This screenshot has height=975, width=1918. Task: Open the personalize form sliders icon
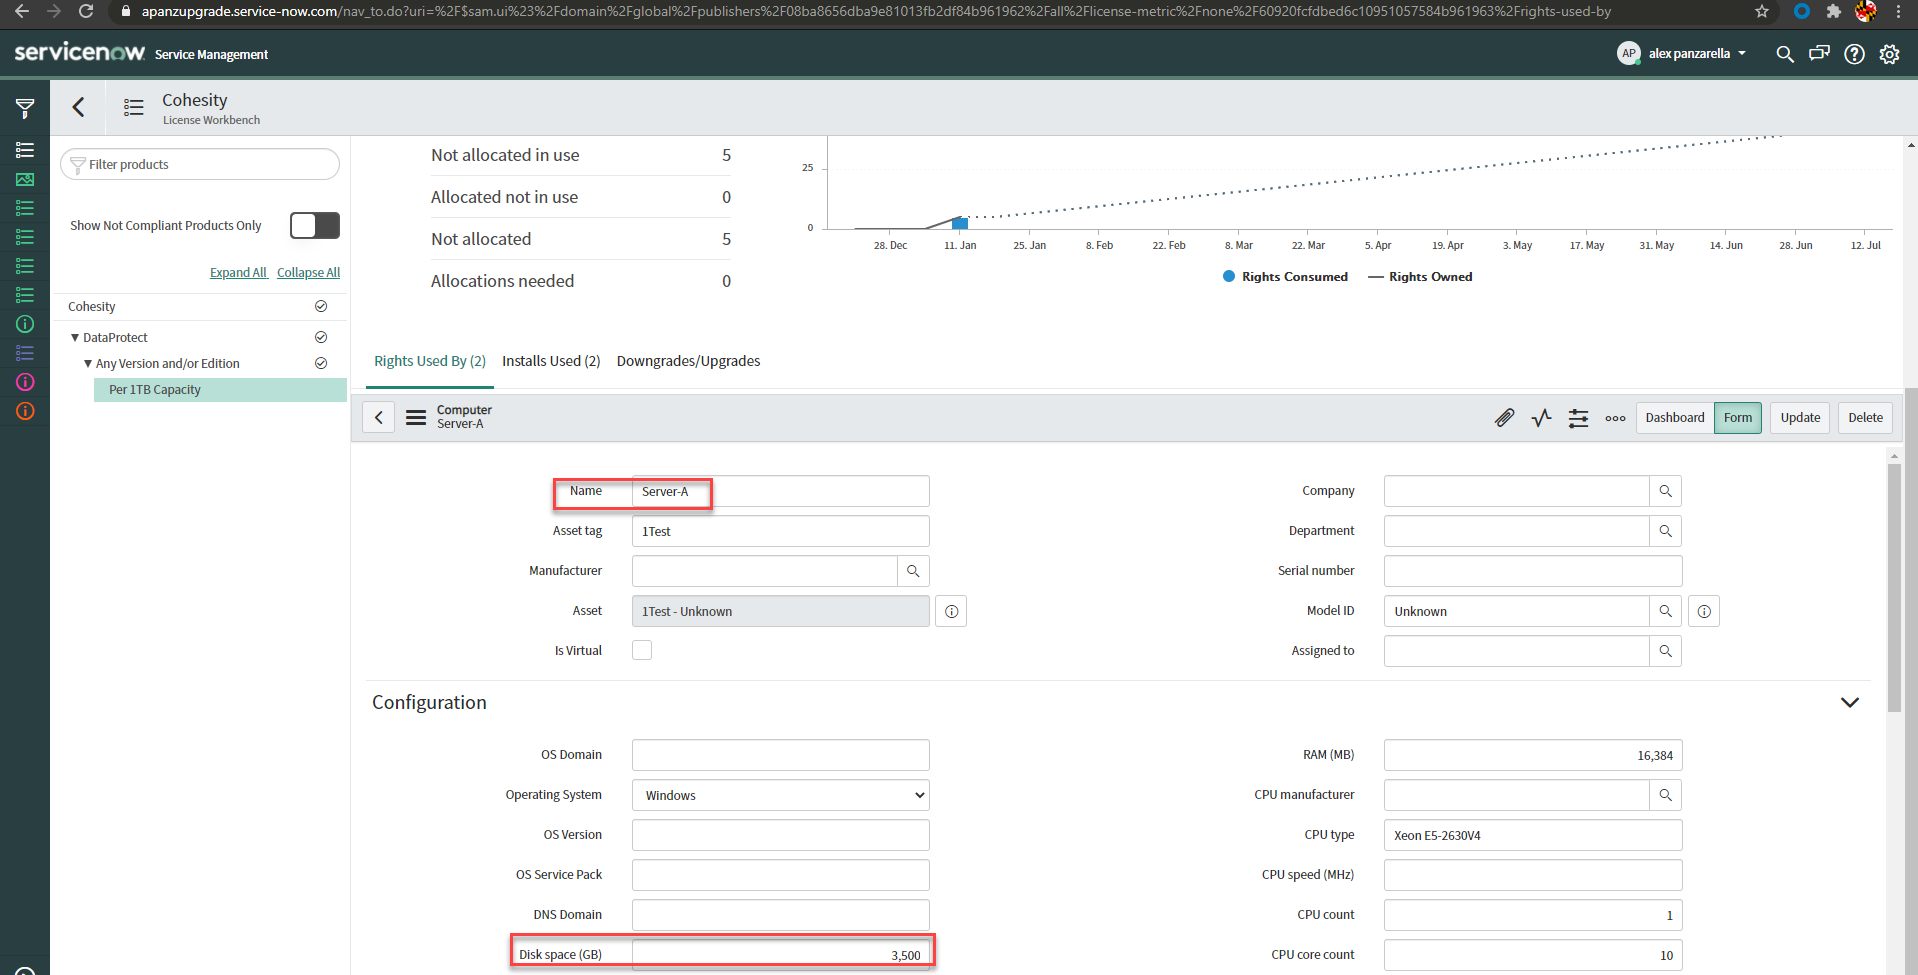click(x=1579, y=418)
